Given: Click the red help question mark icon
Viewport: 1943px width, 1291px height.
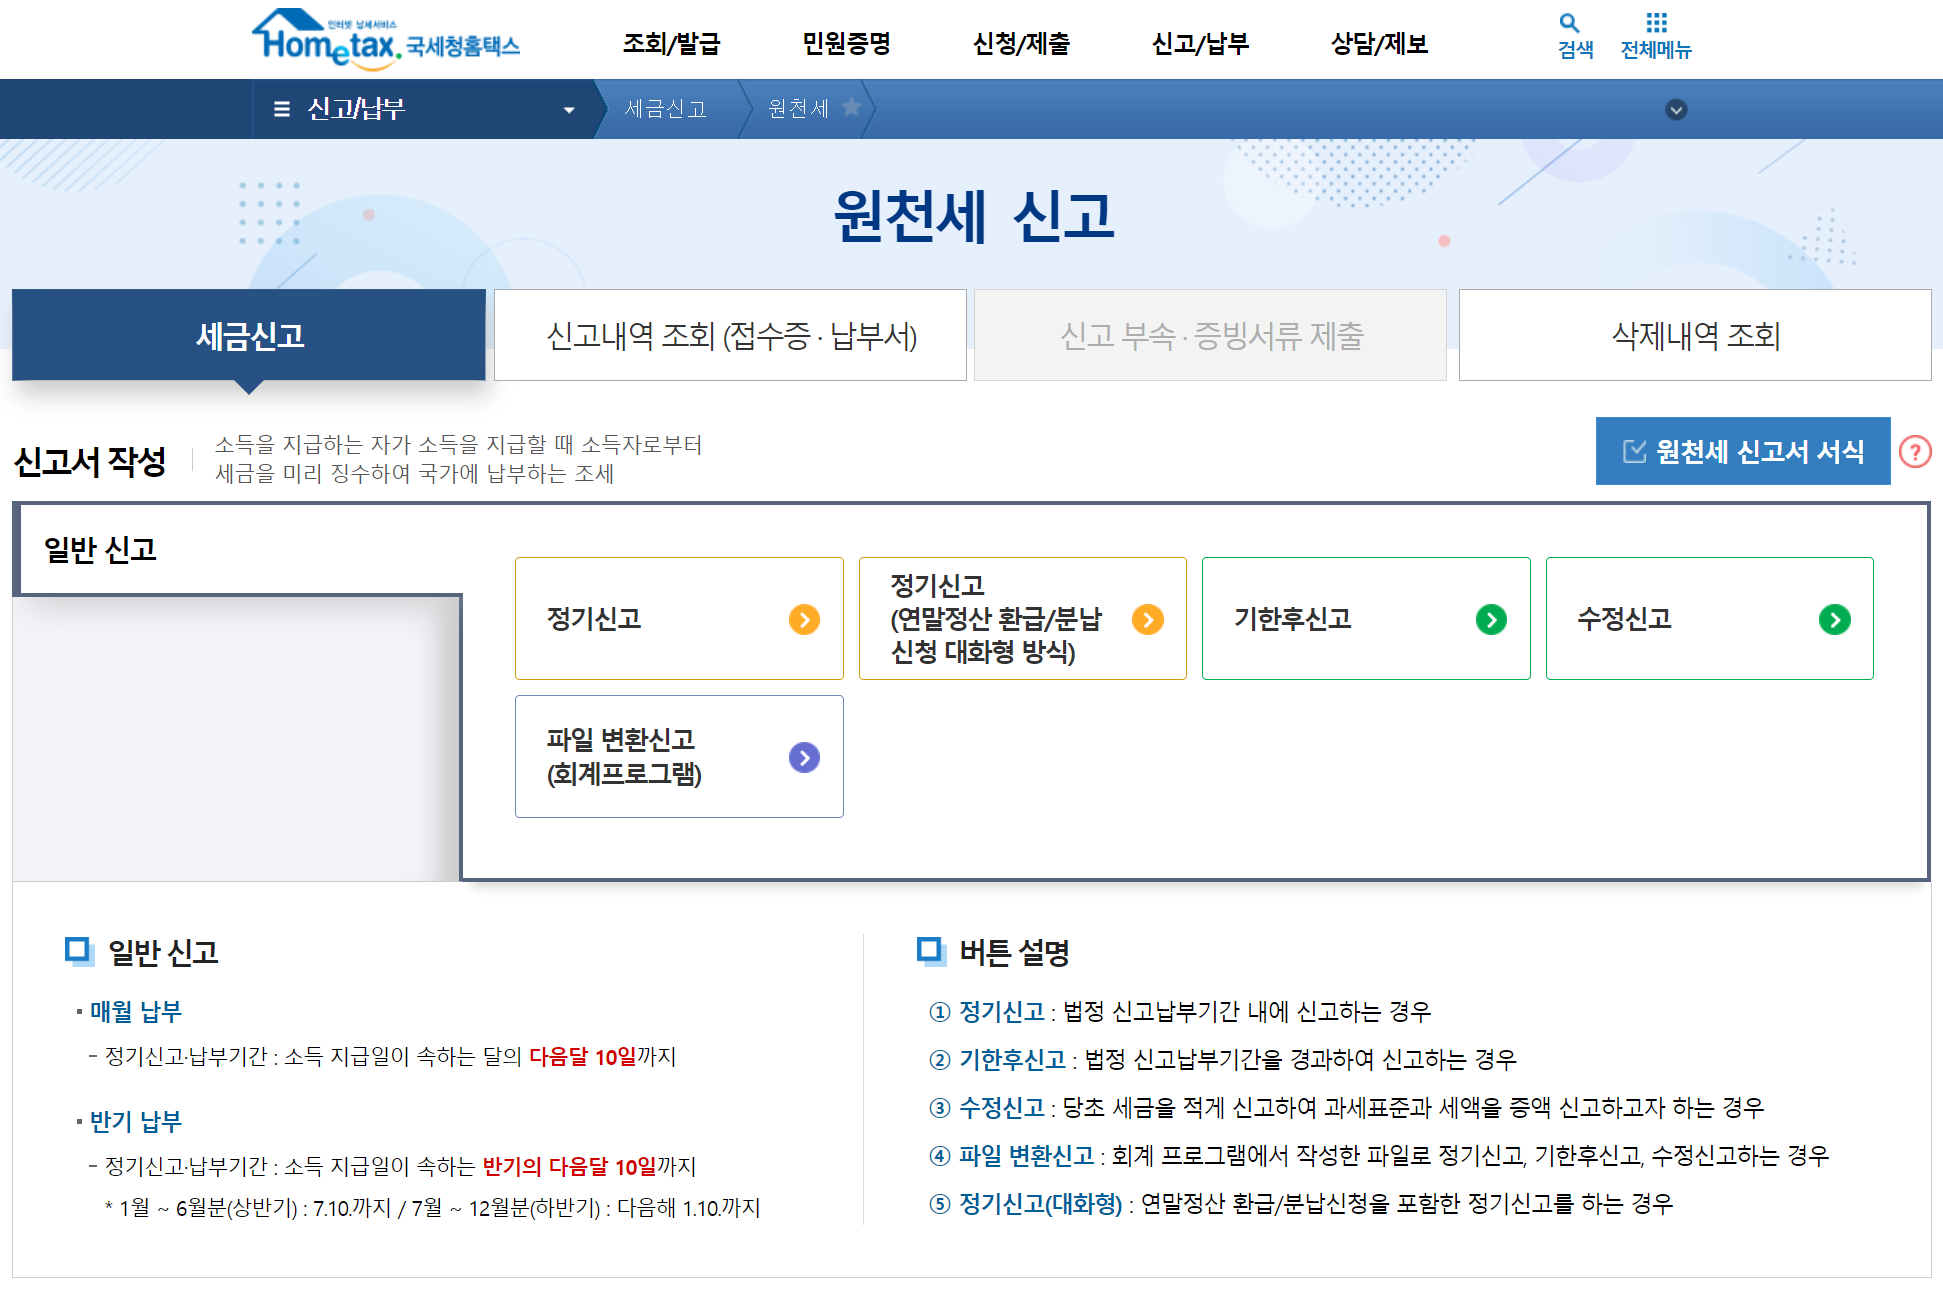Looking at the screenshot, I should pyautogui.click(x=1914, y=452).
